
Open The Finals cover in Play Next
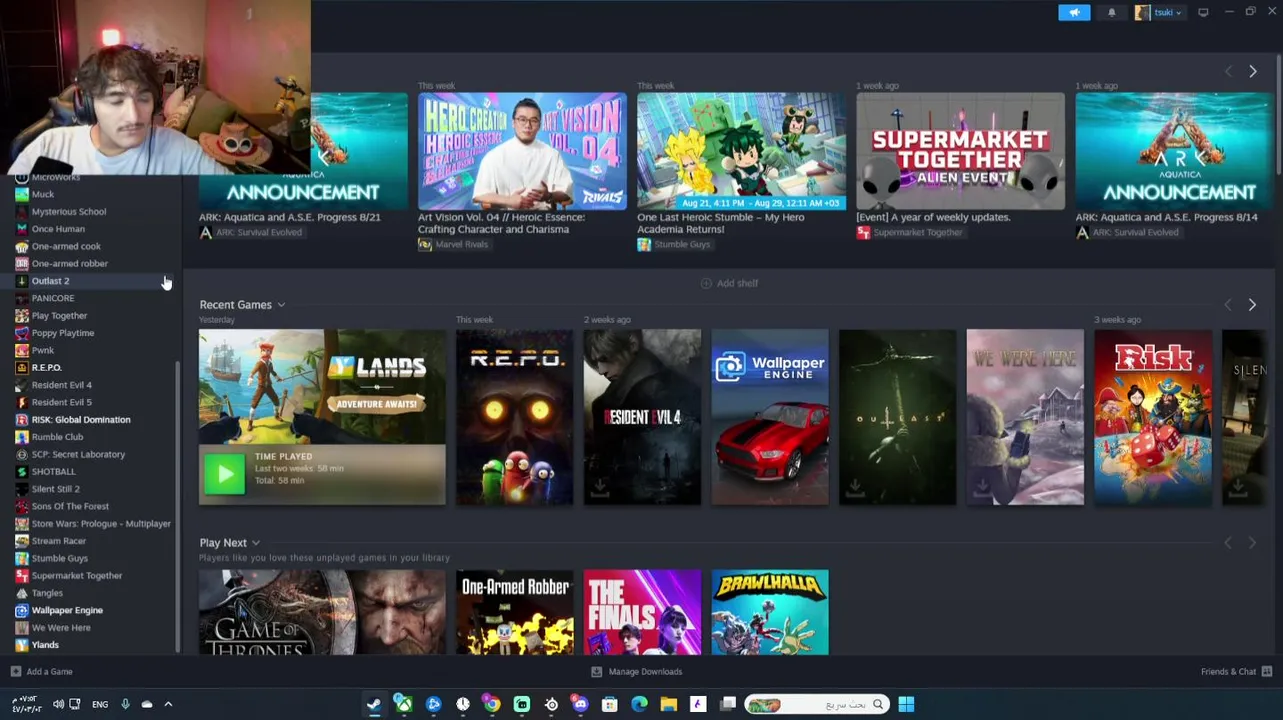(x=642, y=612)
